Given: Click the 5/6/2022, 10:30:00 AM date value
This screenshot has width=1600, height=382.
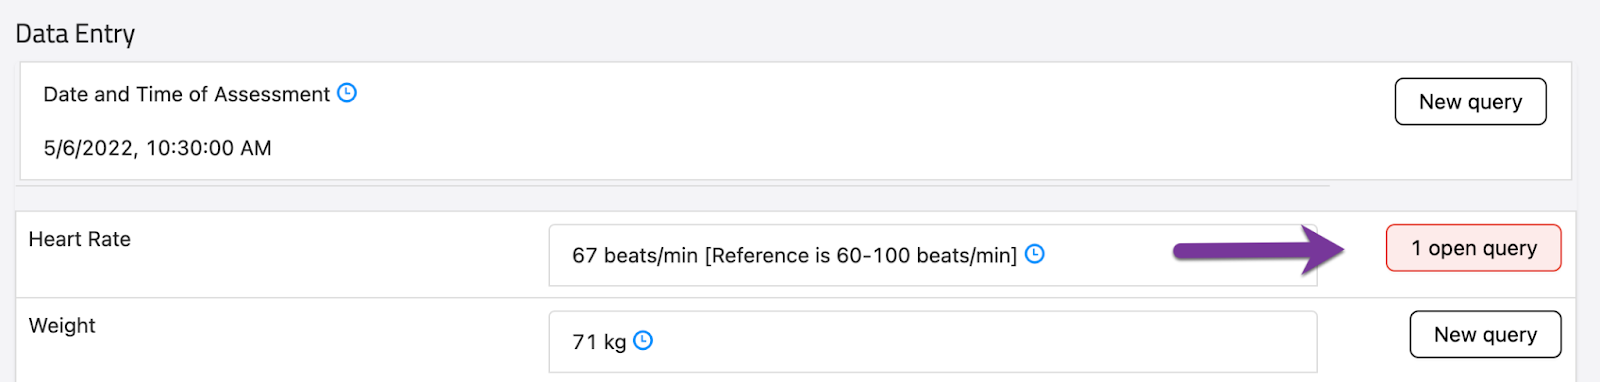Looking at the screenshot, I should (157, 148).
